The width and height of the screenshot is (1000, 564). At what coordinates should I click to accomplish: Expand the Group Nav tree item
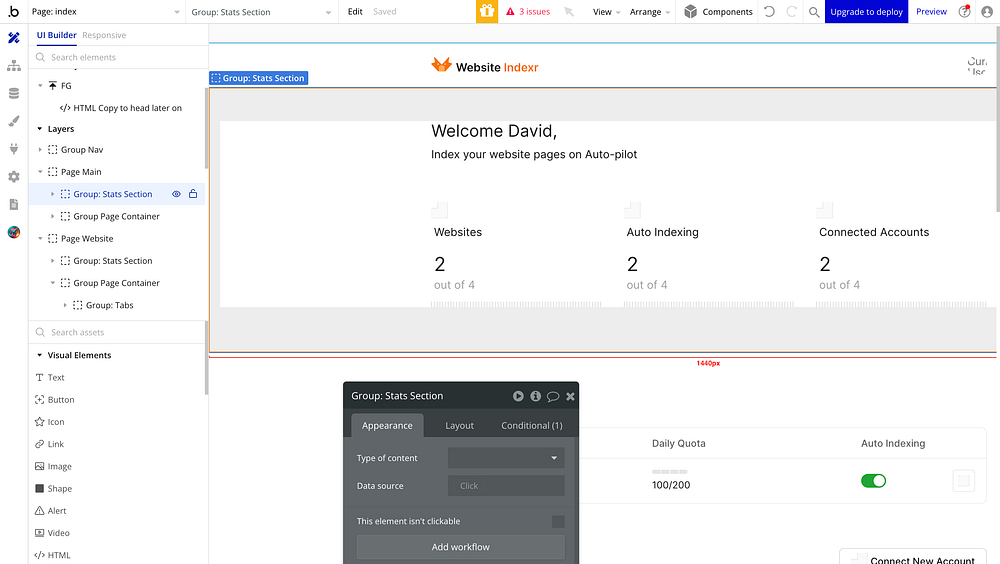pyautogui.click(x=40, y=150)
